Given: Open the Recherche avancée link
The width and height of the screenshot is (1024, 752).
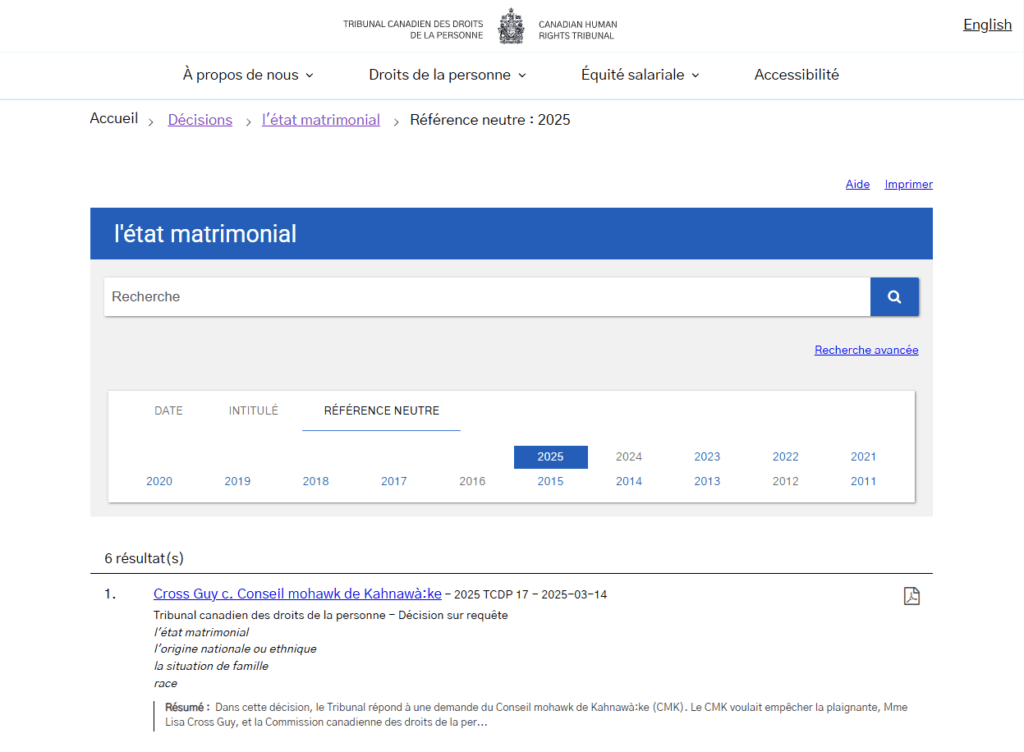Looking at the screenshot, I should pos(866,350).
